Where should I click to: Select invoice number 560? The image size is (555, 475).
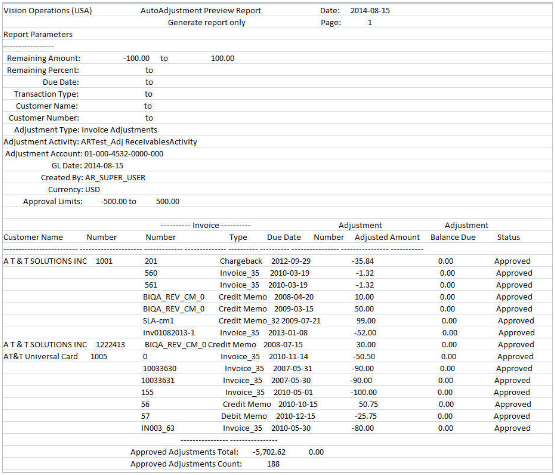pyautogui.click(x=151, y=273)
